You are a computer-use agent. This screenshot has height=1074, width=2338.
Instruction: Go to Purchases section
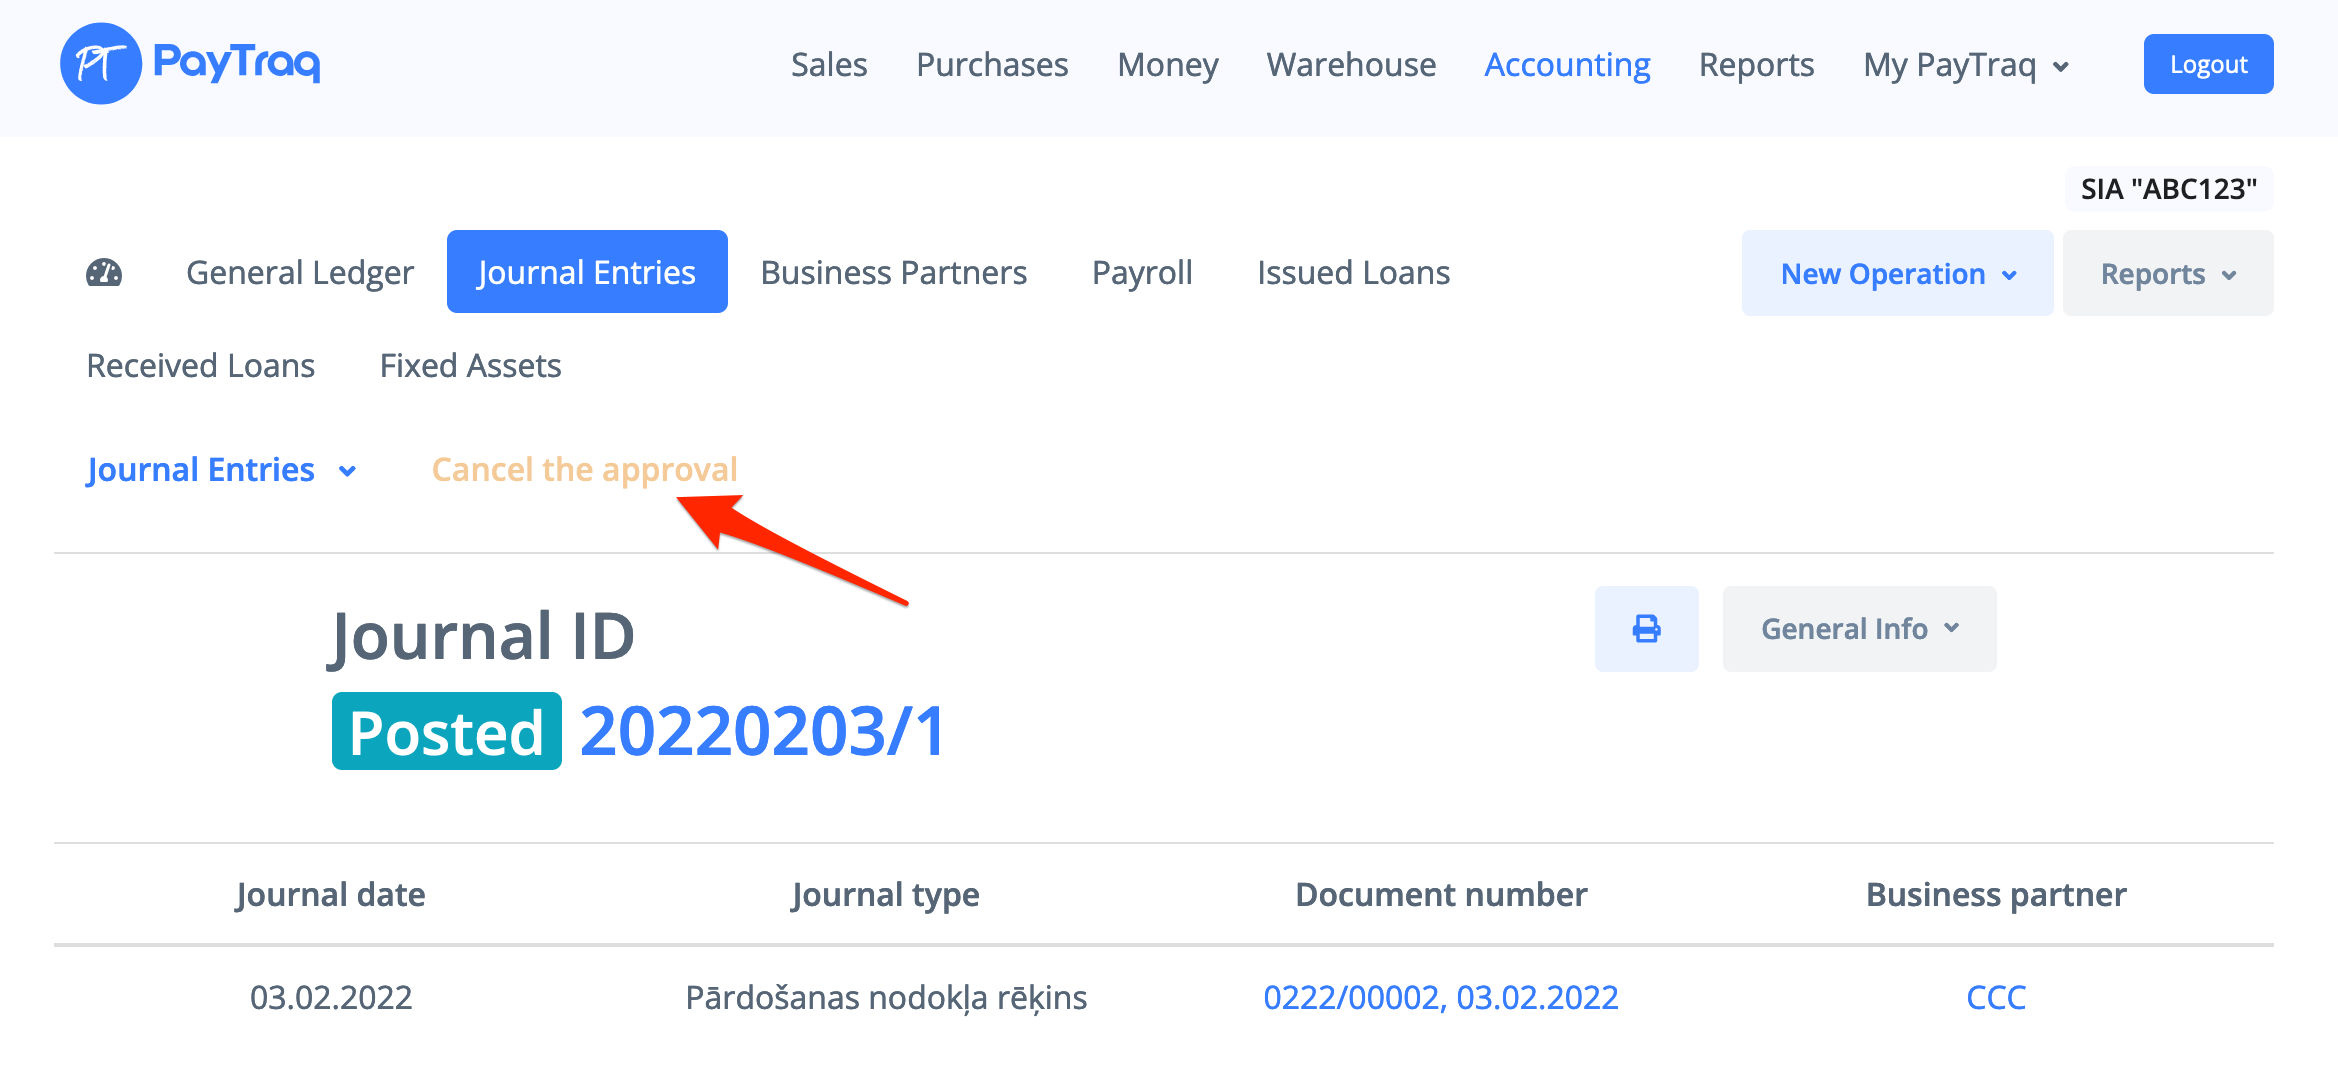point(992,65)
